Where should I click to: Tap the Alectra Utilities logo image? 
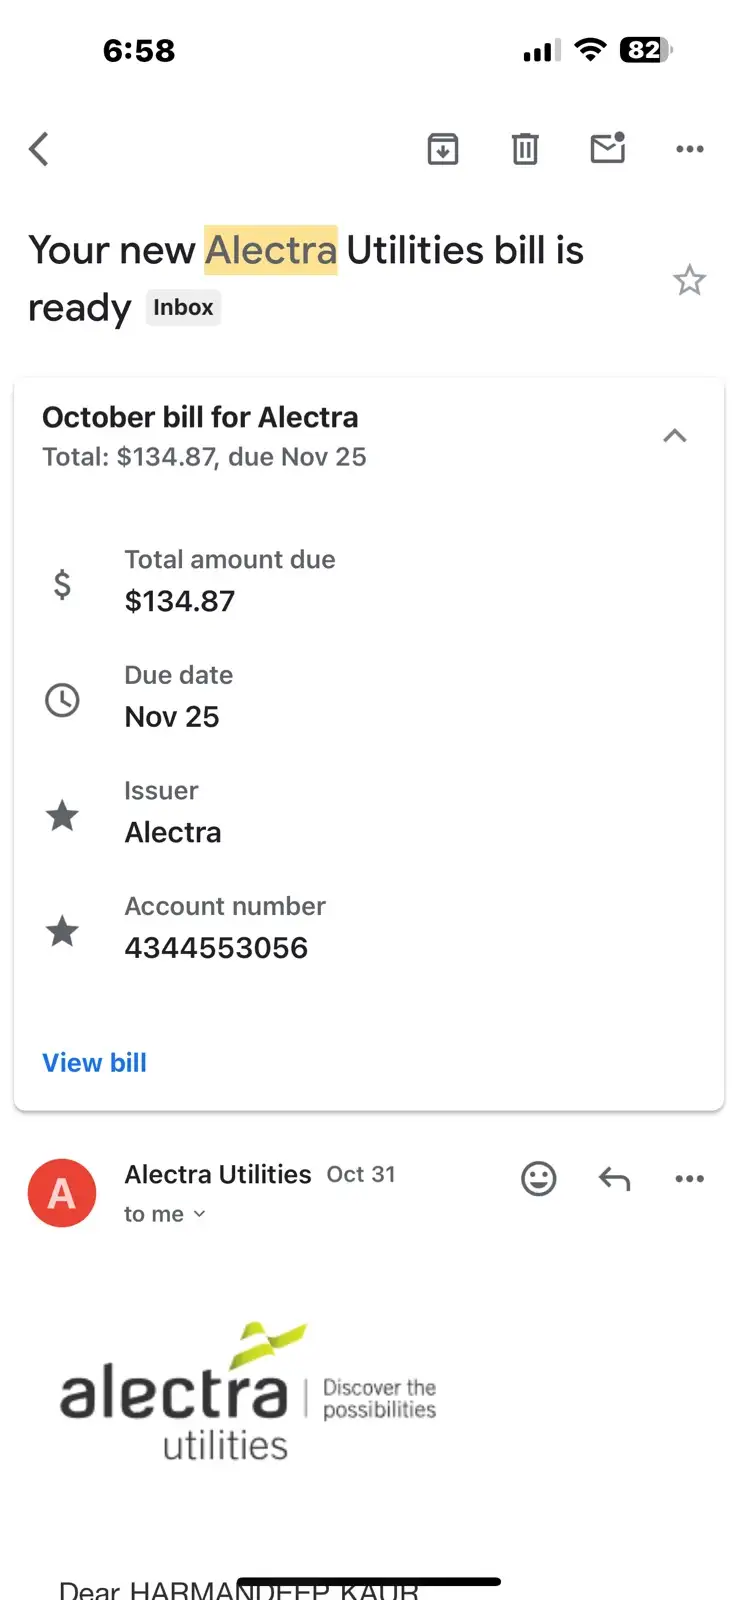[x=248, y=1393]
